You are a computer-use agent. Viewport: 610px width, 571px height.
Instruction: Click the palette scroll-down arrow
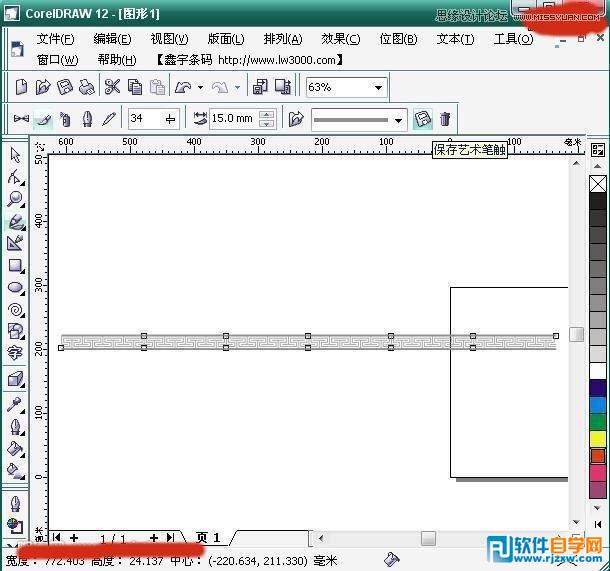598,508
